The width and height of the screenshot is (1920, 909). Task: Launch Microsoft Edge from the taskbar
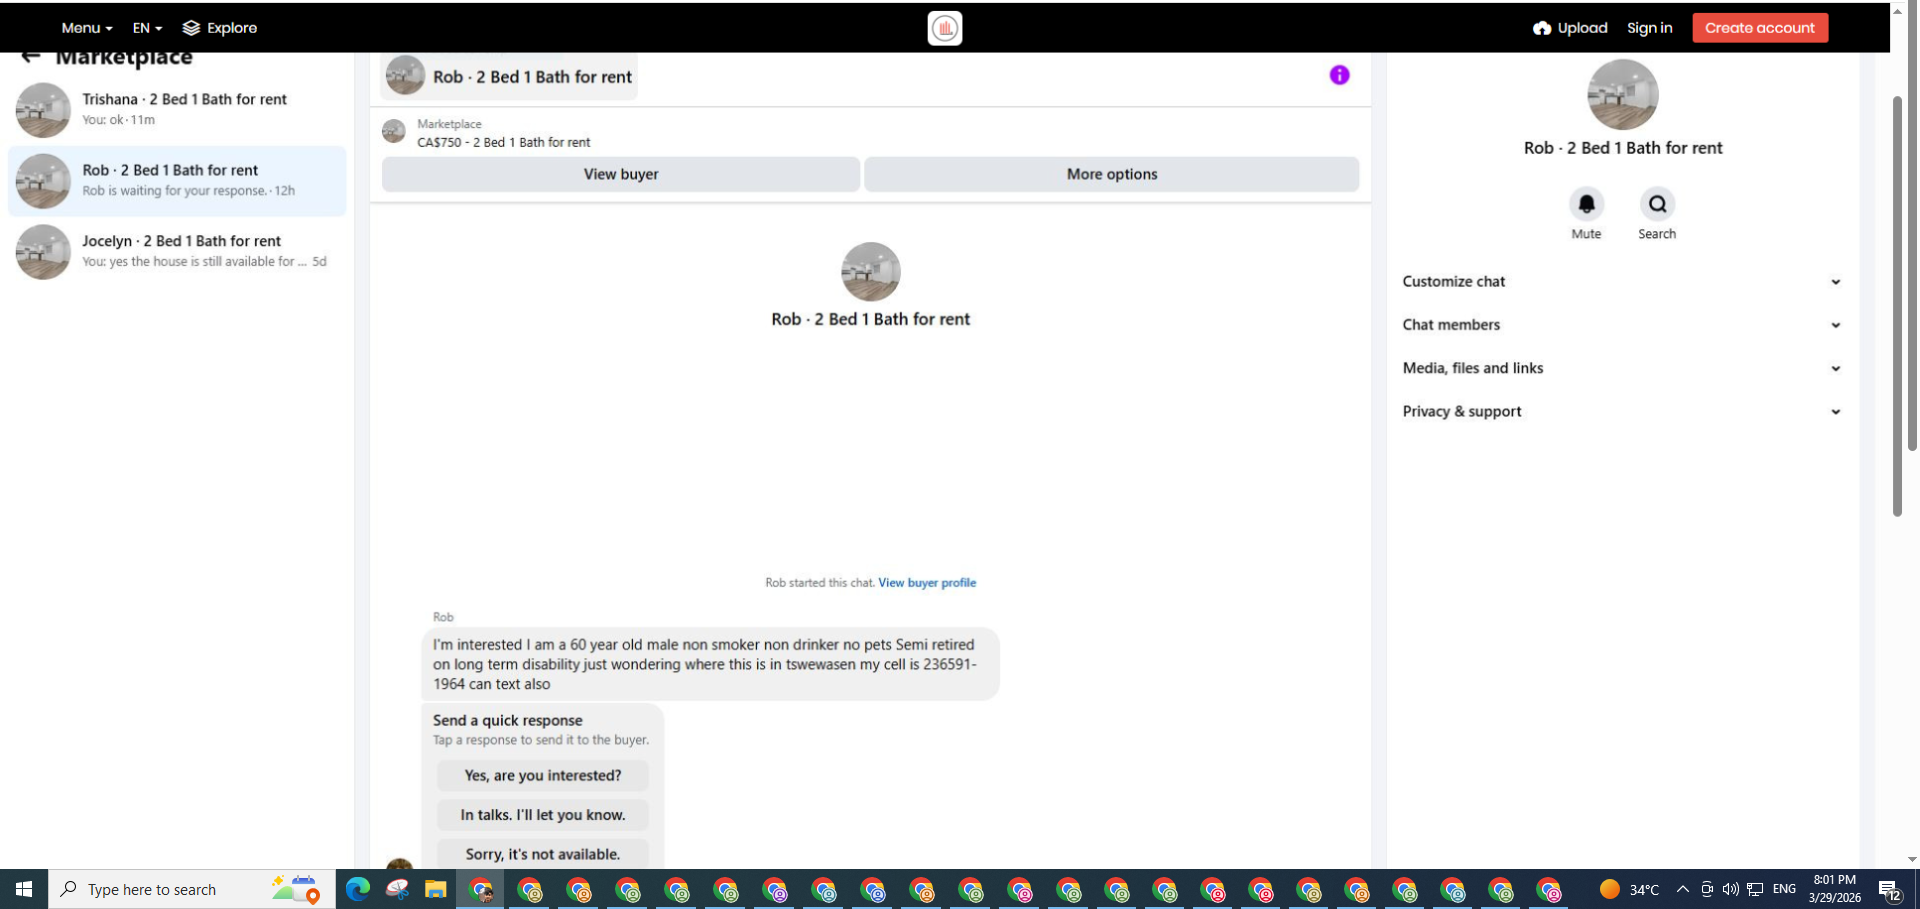pos(358,889)
